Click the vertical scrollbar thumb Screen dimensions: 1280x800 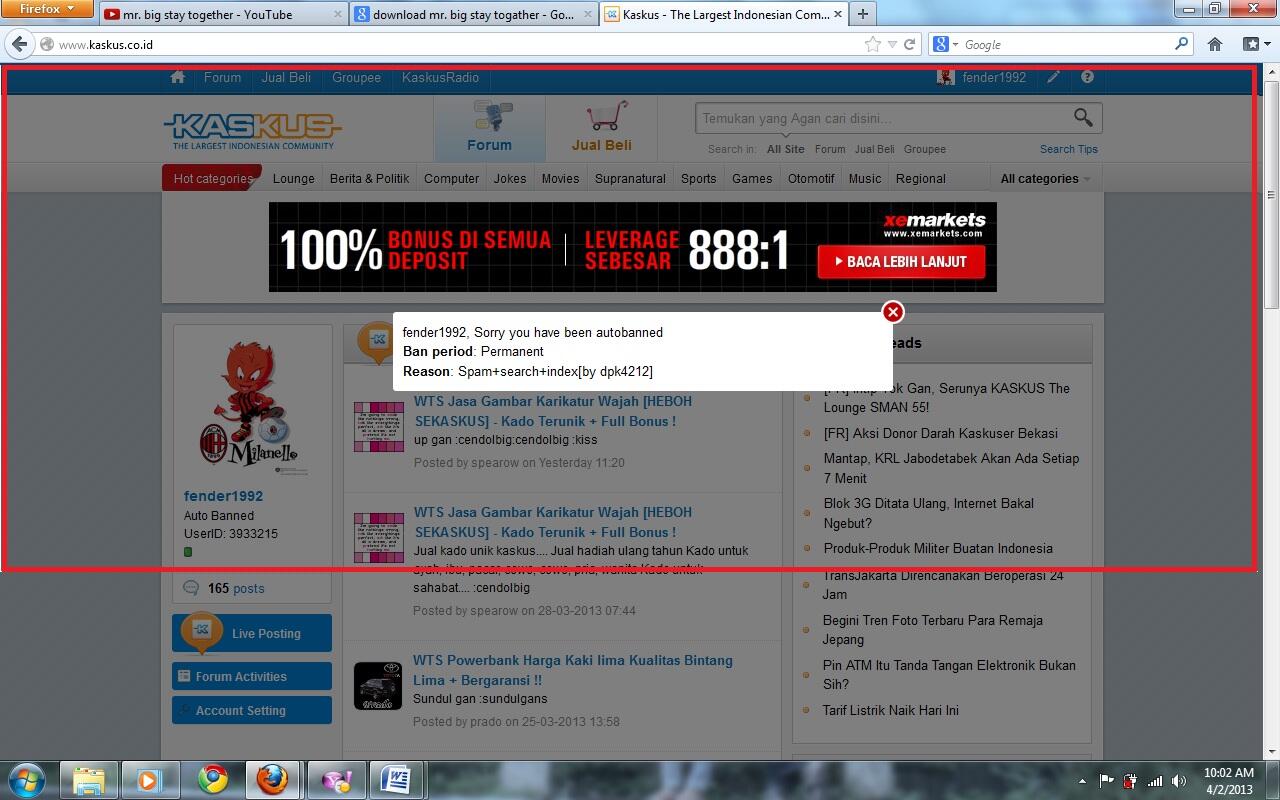tap(1272, 193)
